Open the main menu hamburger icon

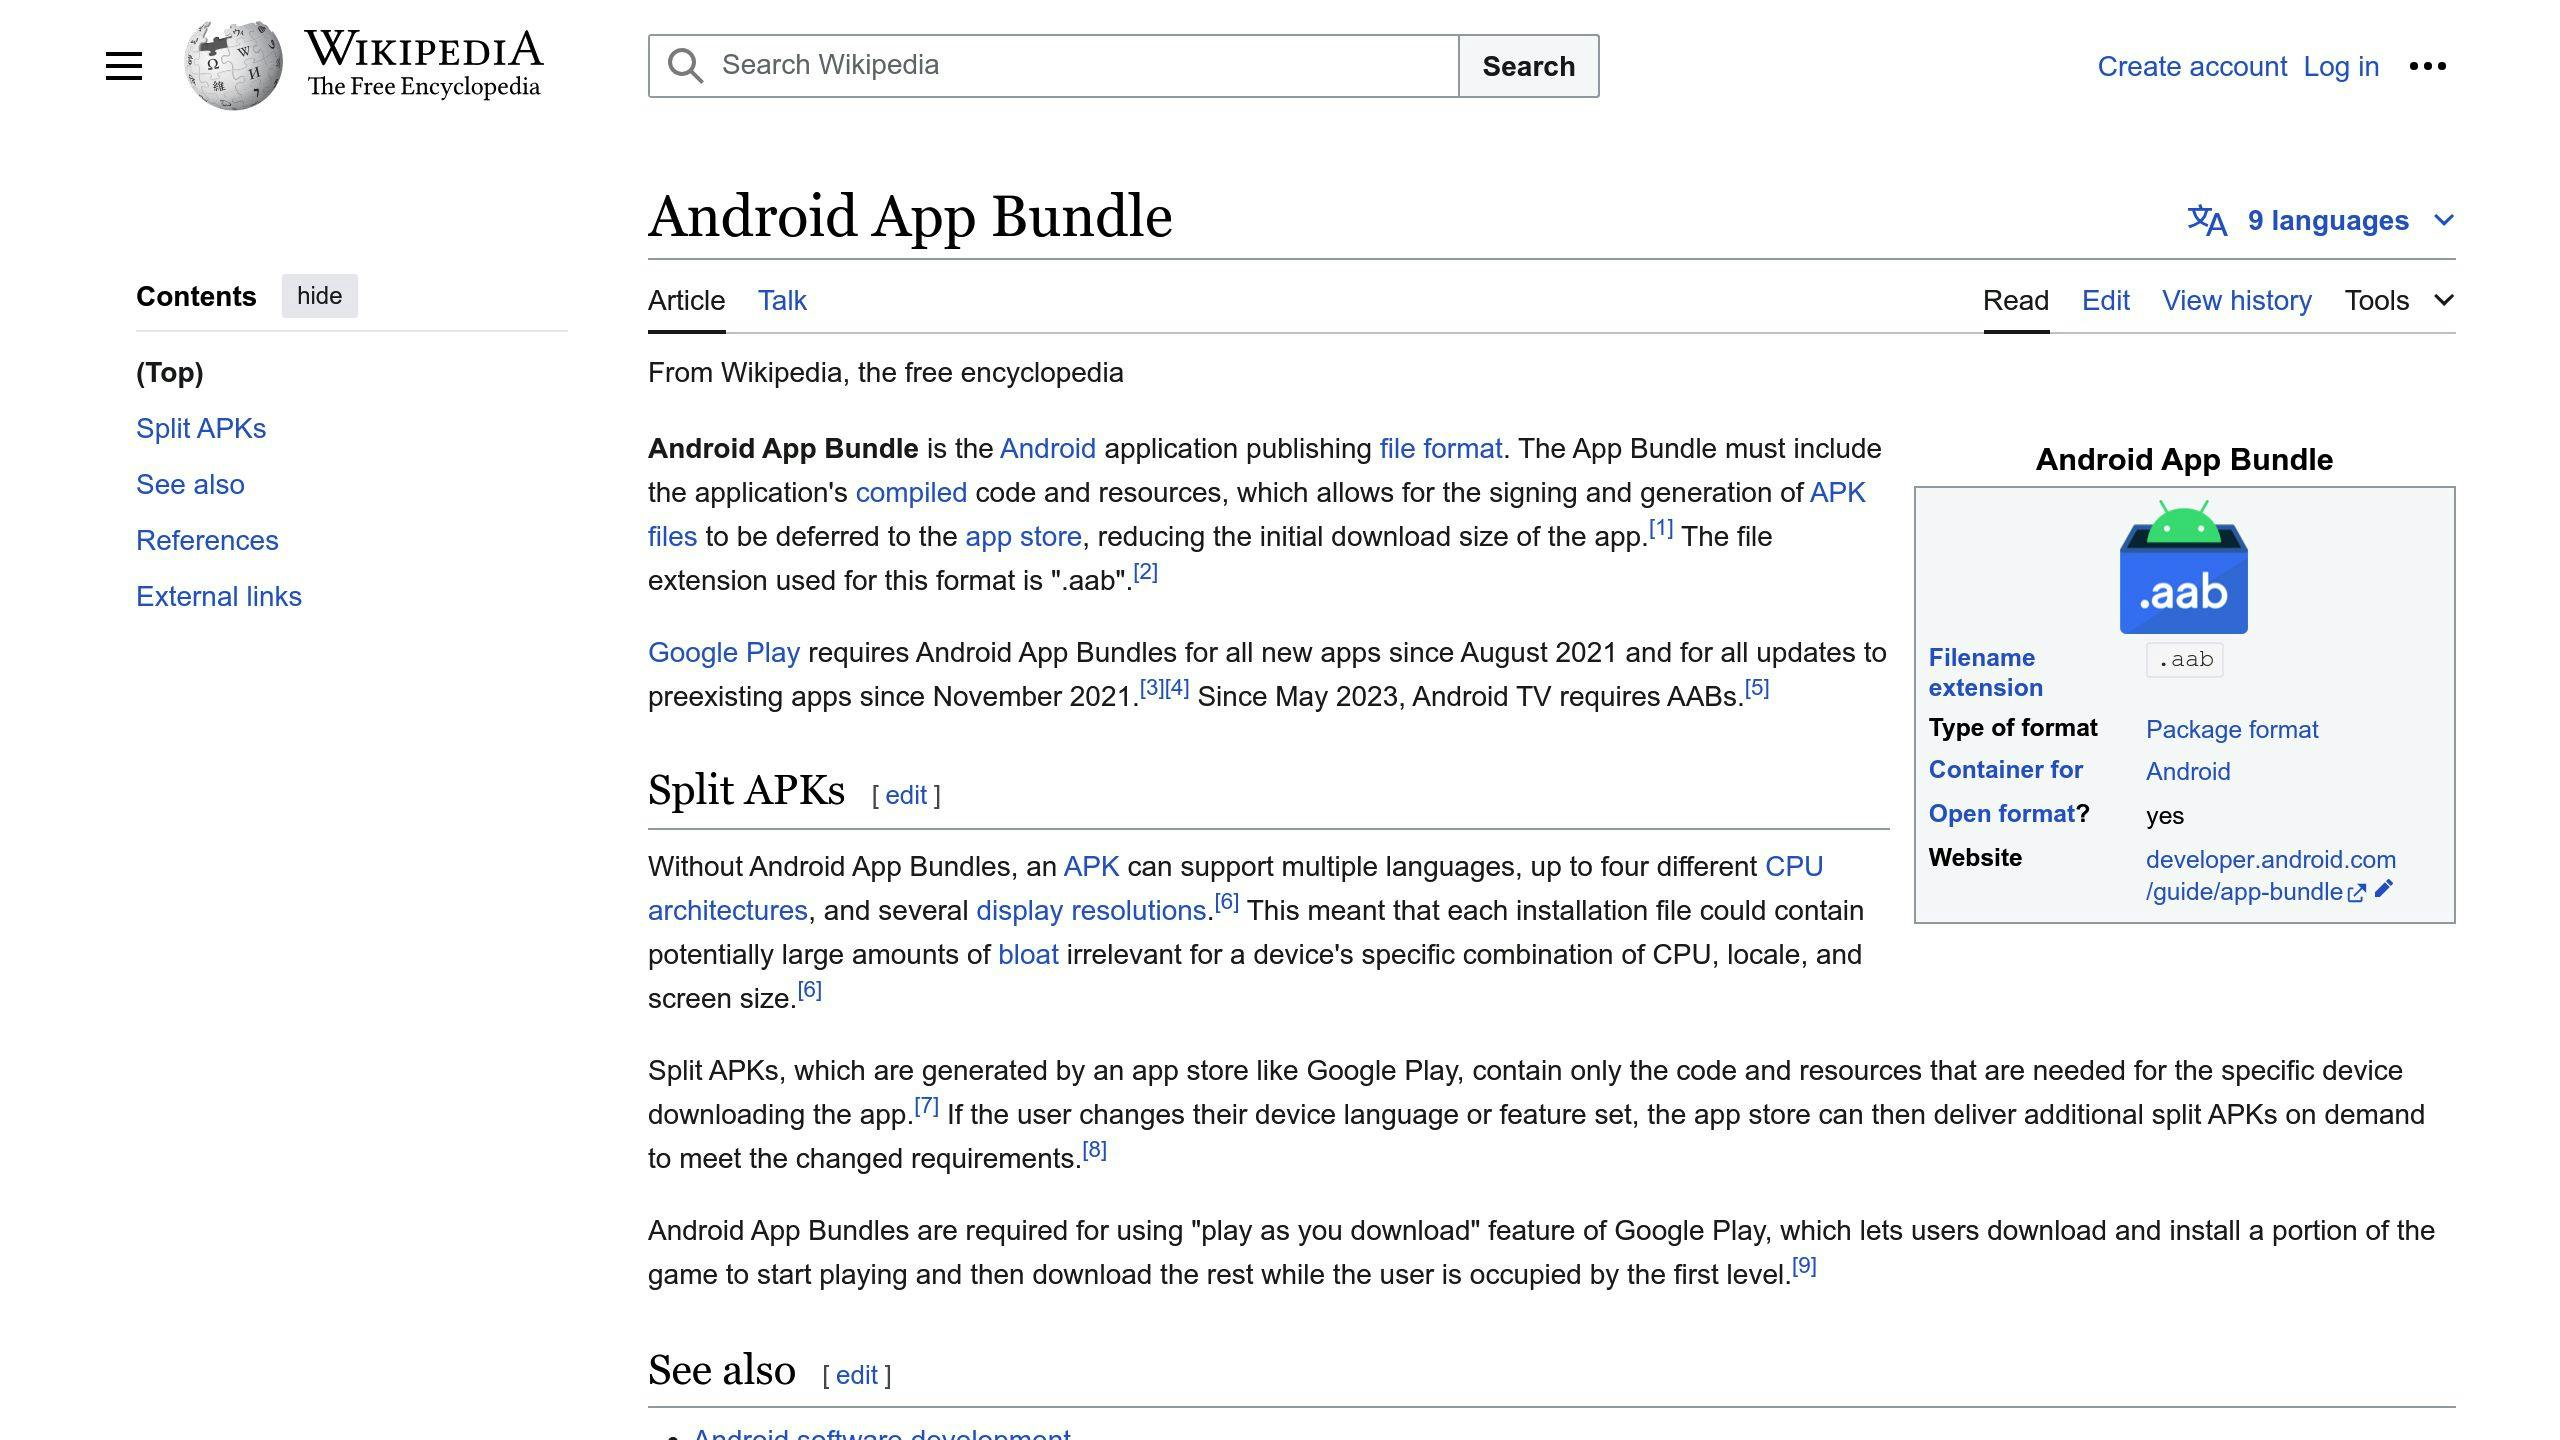pos(122,64)
